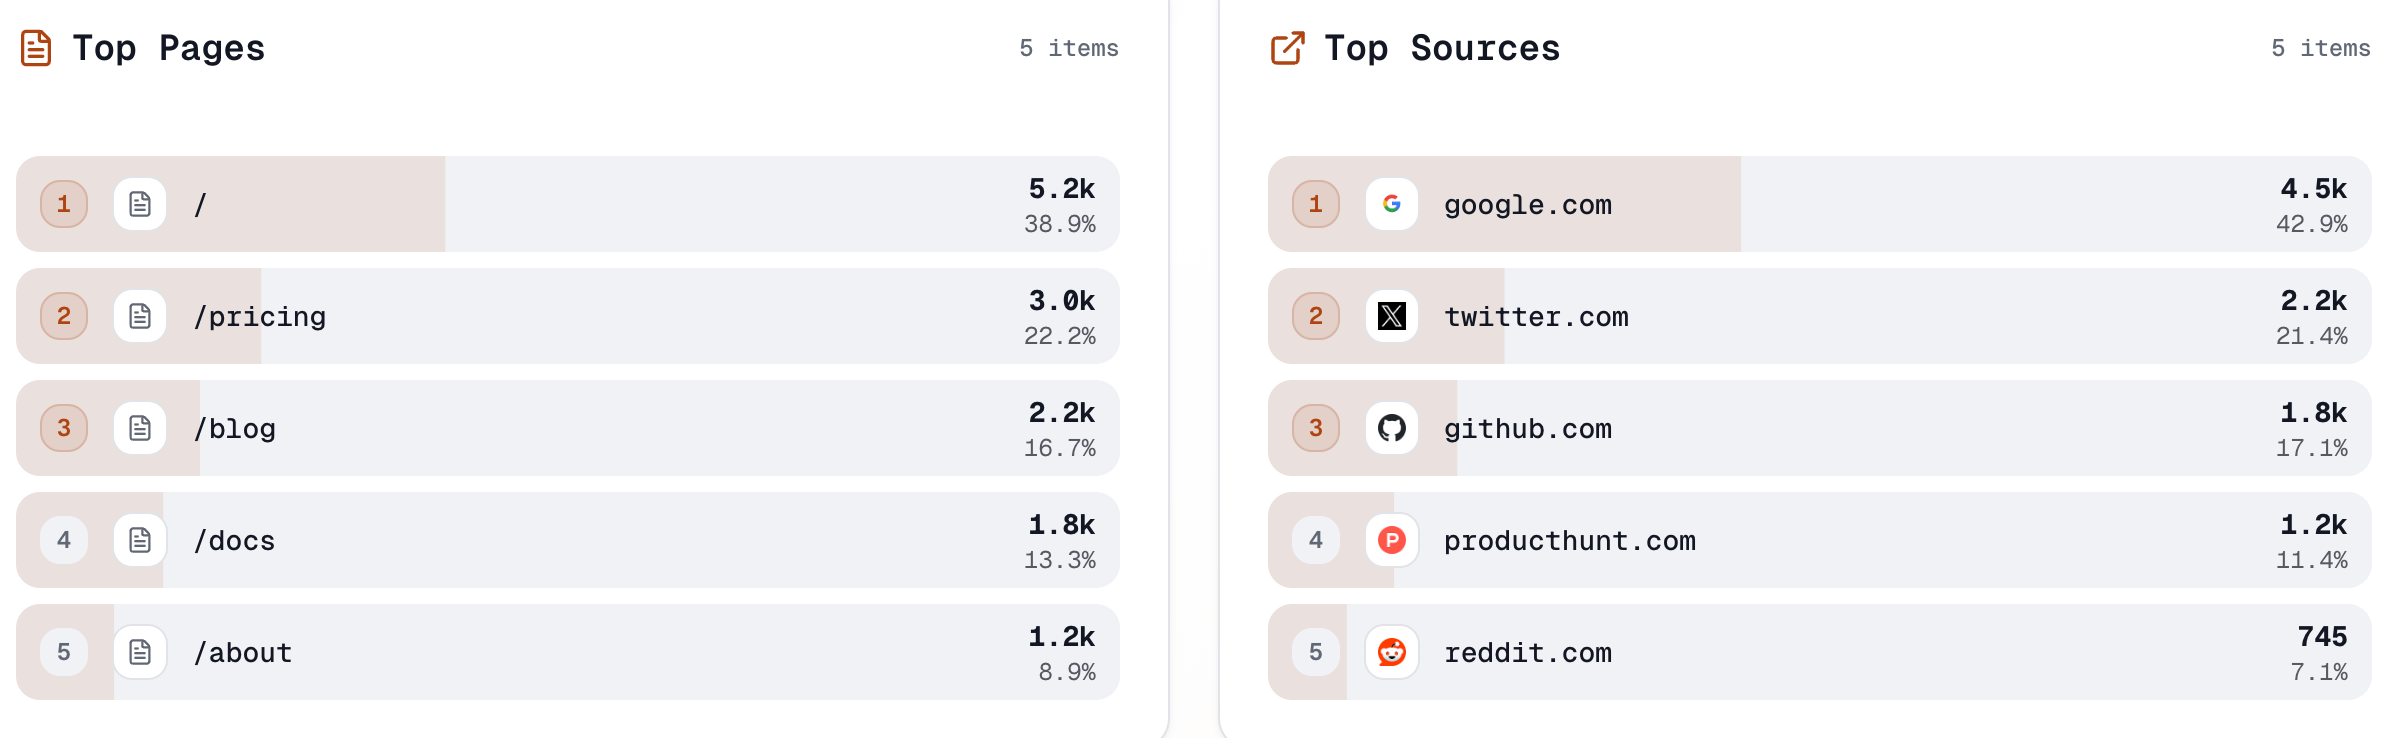
Task: Click the 21.4% percentage for twitter.com
Action: [2312, 336]
